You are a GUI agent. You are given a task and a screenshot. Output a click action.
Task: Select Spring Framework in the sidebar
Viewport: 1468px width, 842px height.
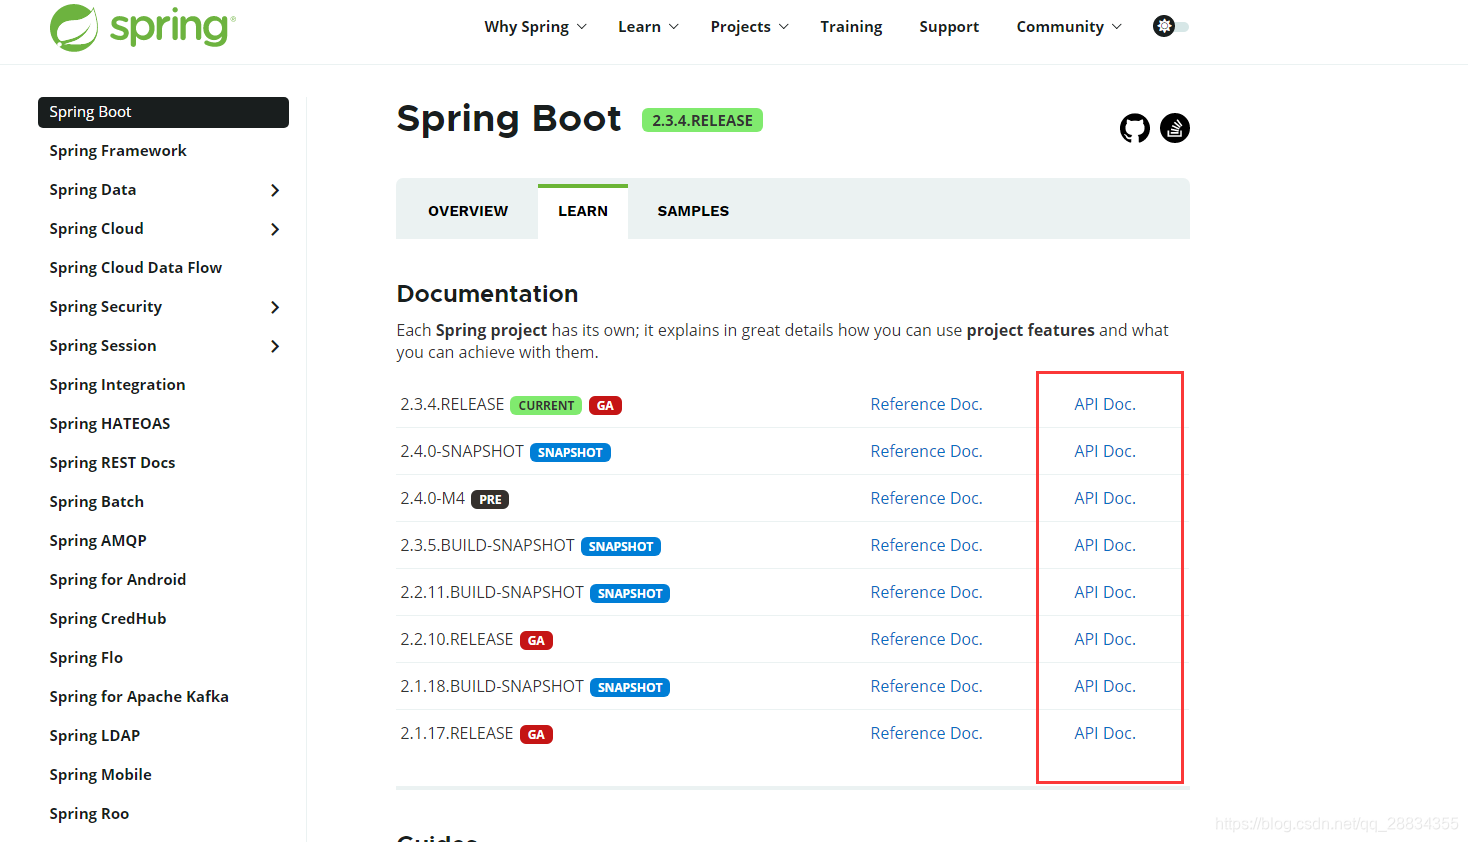coord(118,151)
